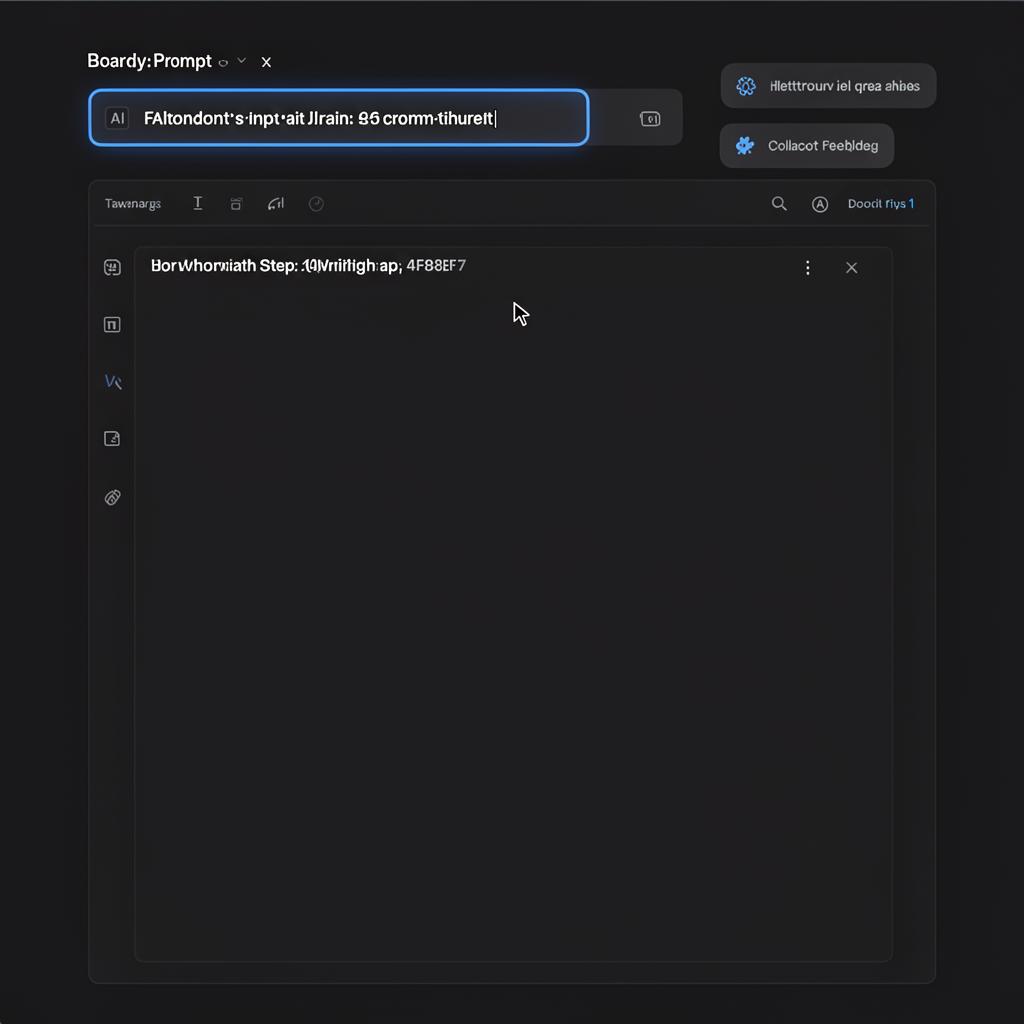Click the Boardy:Prompt title
Viewport: 1024px width, 1024px height.
click(x=149, y=61)
